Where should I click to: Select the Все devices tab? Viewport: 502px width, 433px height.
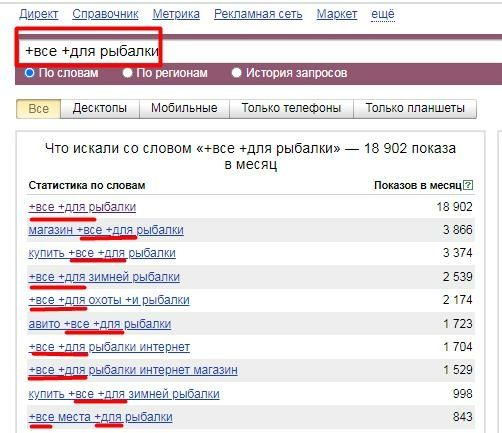pyautogui.click(x=38, y=109)
